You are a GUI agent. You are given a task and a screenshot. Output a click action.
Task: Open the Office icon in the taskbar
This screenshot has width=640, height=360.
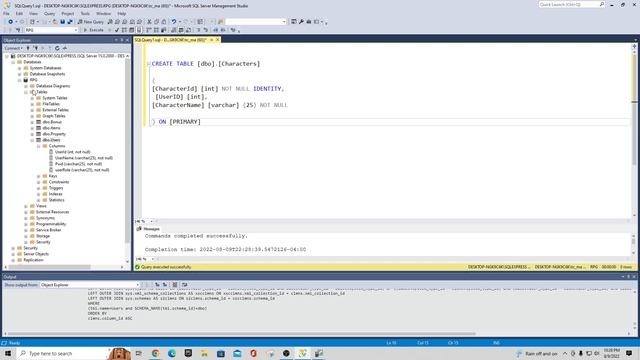pos(253,353)
